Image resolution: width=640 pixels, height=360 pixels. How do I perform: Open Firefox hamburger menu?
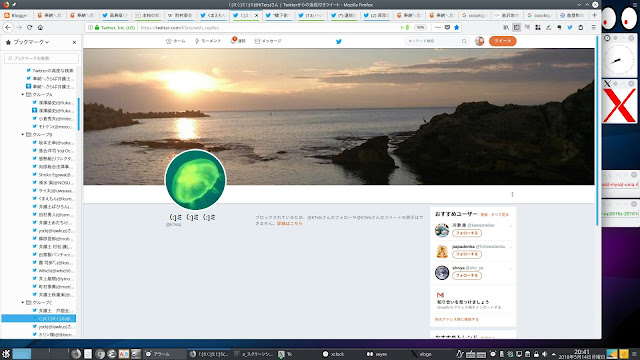[x=593, y=27]
